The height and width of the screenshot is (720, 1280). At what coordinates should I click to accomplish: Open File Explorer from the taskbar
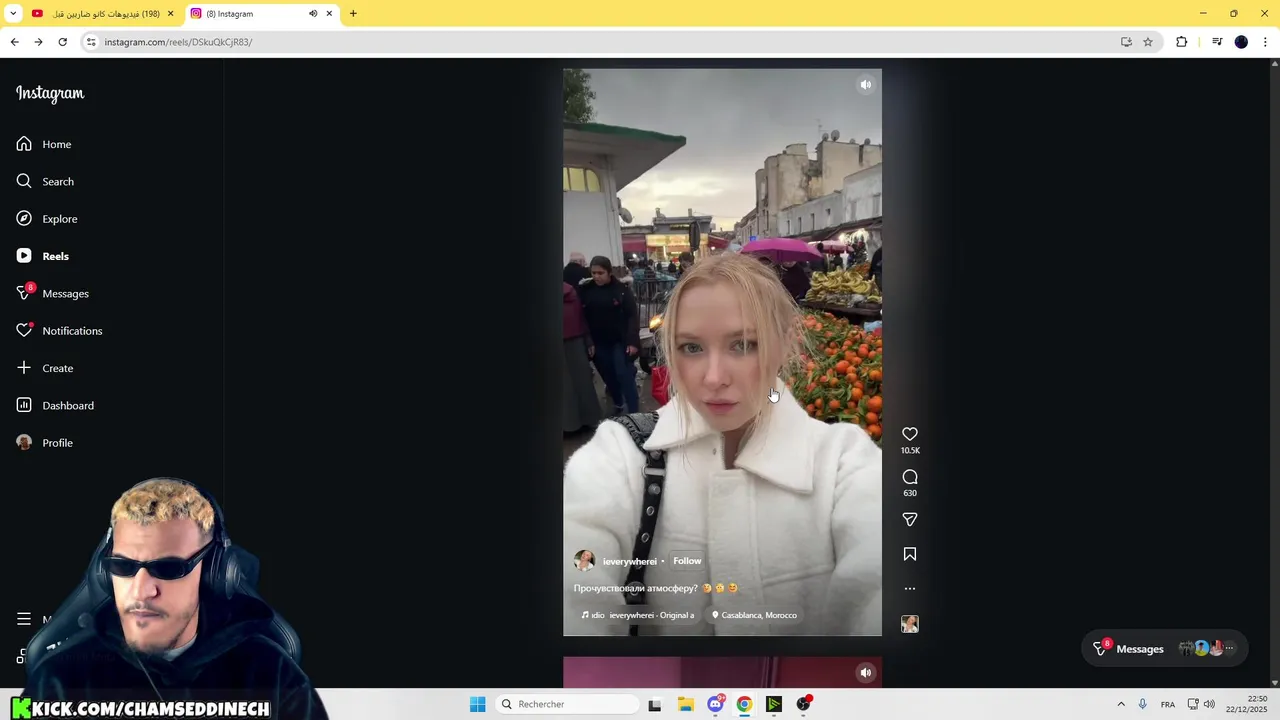[686, 704]
